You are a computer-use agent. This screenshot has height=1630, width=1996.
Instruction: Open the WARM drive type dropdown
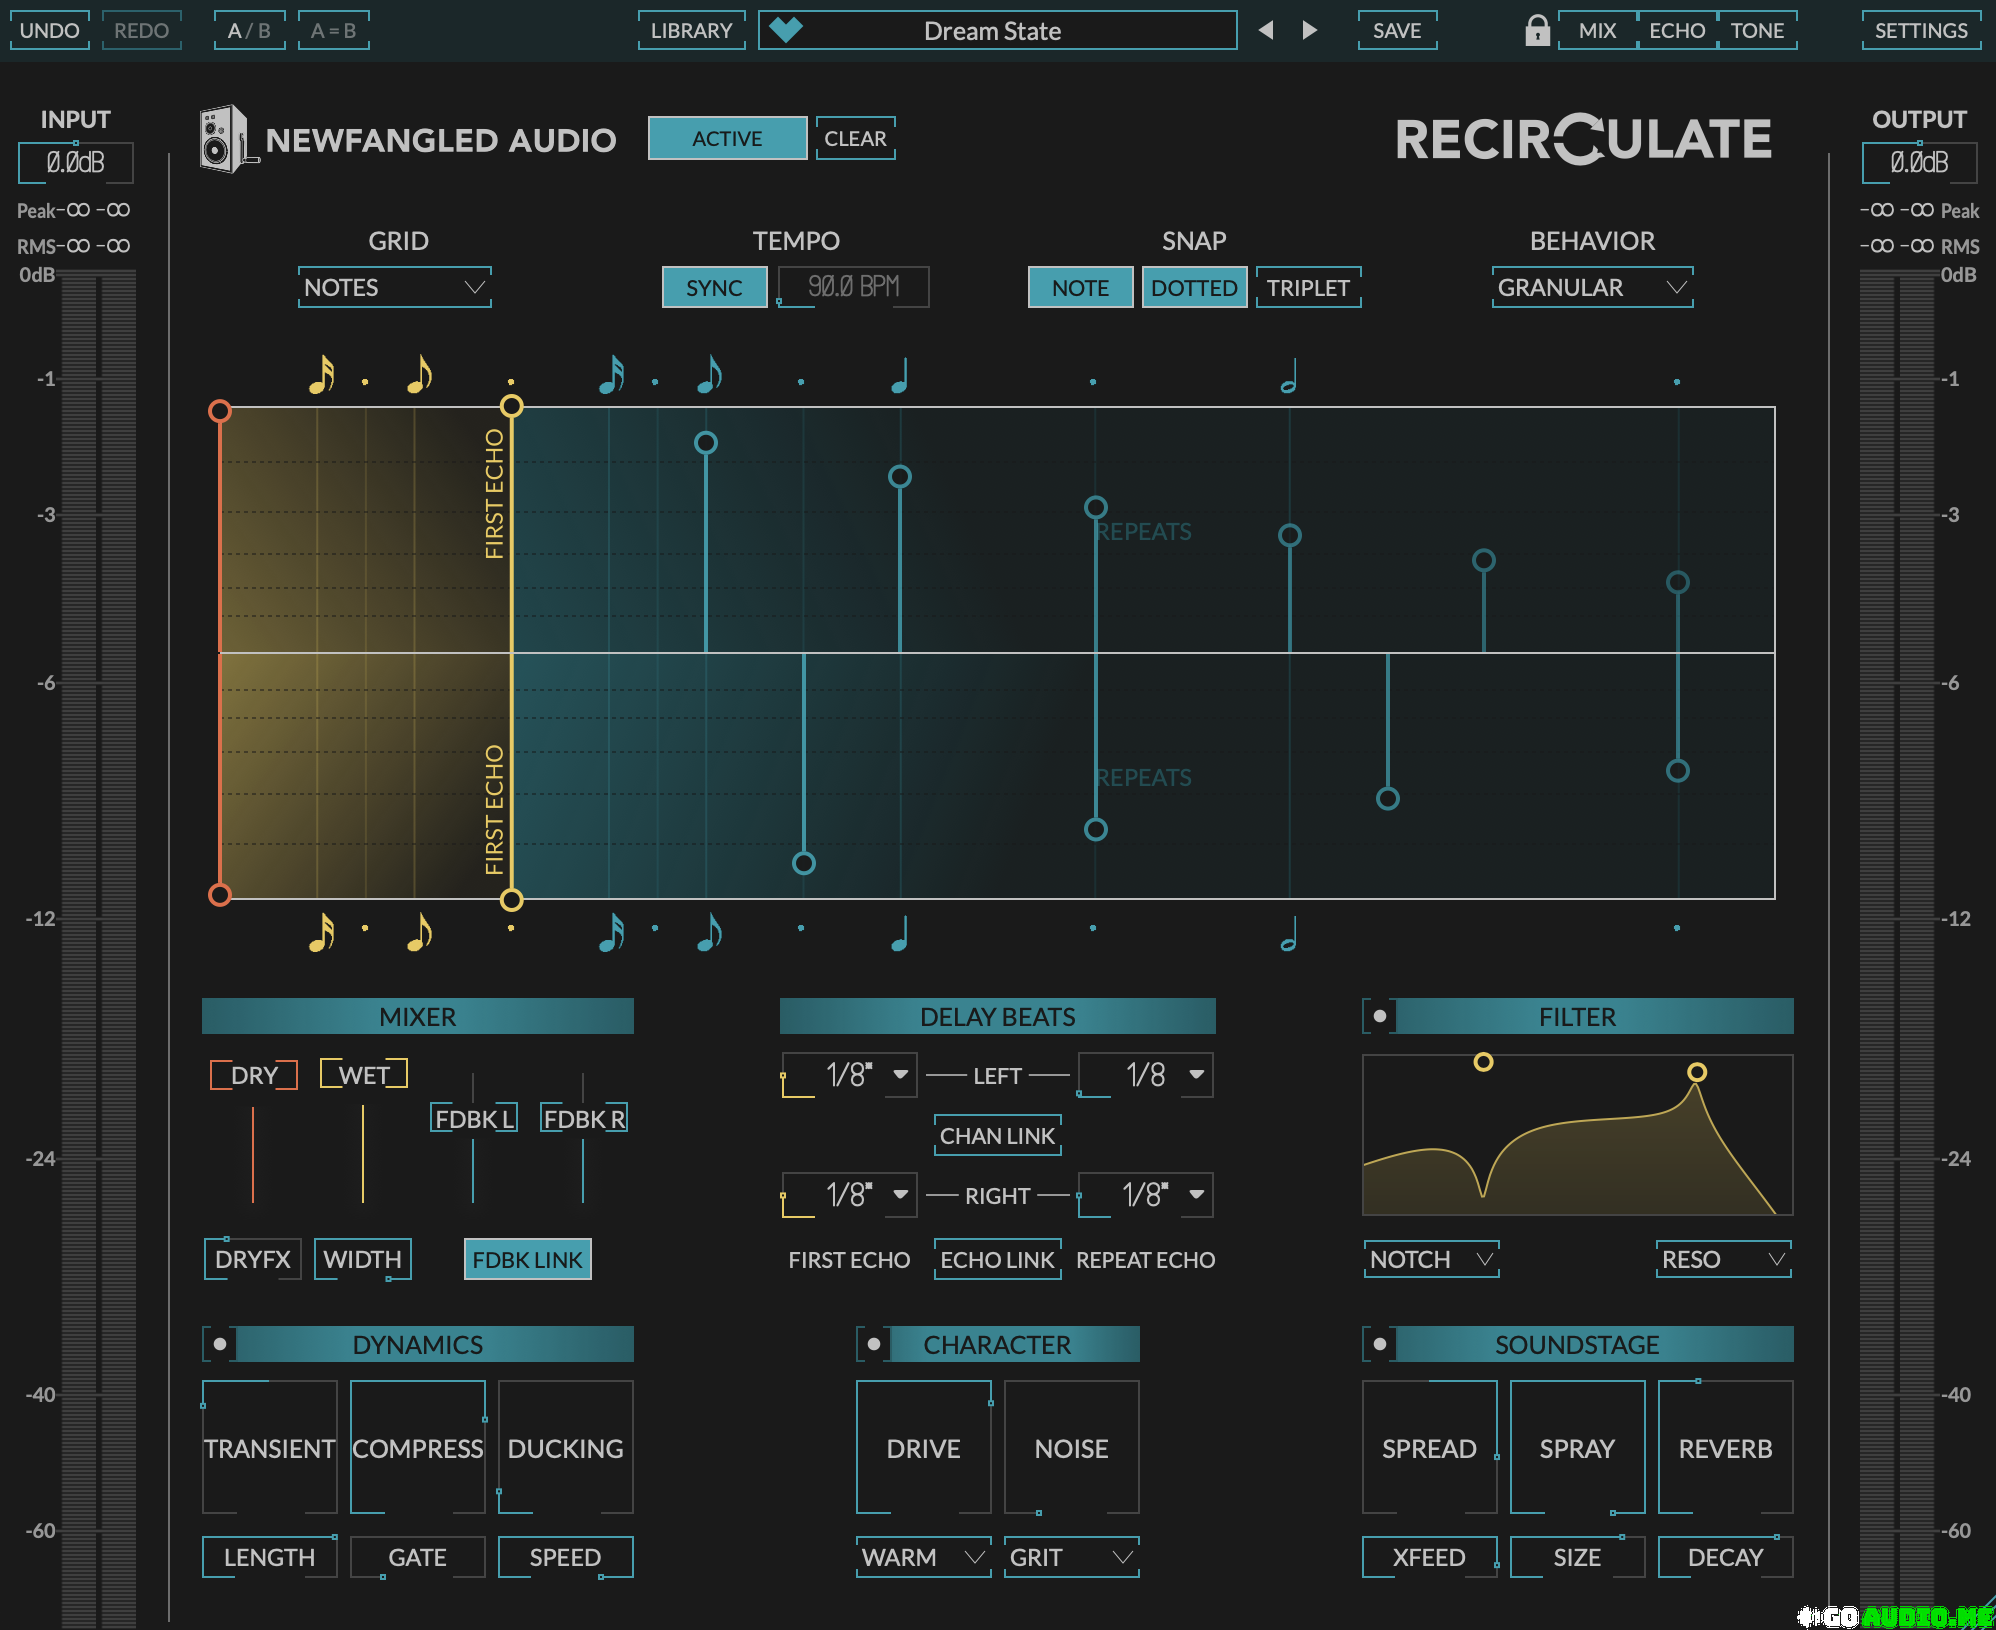[923, 1557]
